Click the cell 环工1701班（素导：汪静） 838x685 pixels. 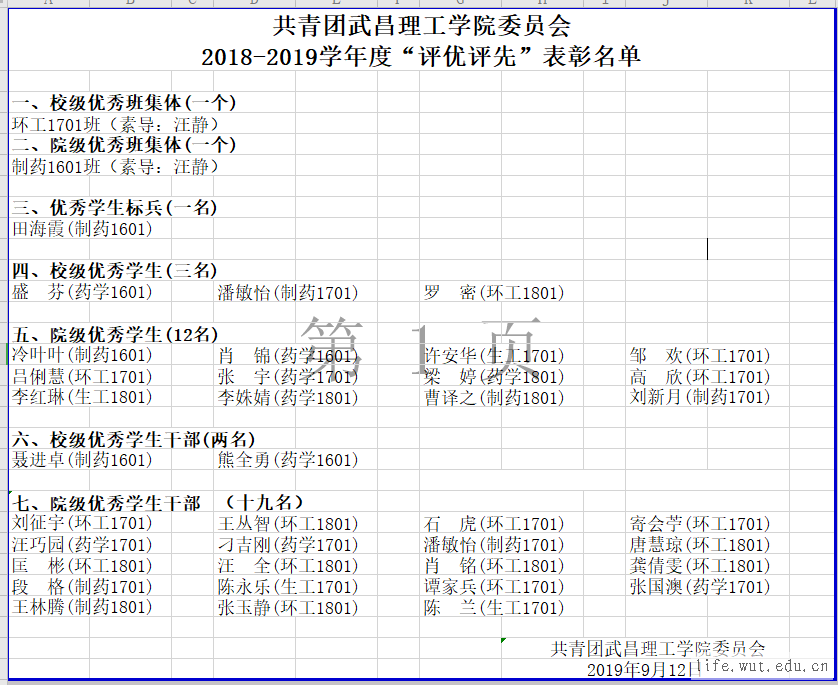click(x=115, y=124)
